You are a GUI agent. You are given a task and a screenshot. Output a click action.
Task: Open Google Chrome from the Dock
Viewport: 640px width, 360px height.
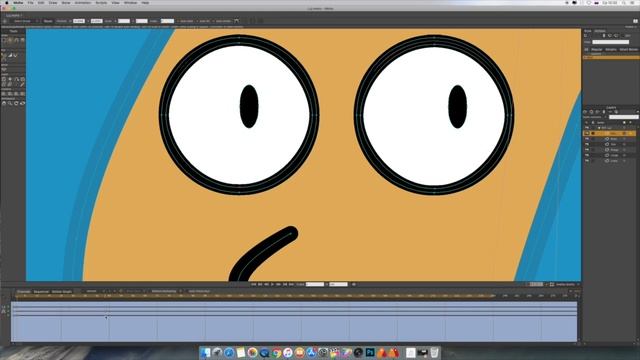(276, 353)
